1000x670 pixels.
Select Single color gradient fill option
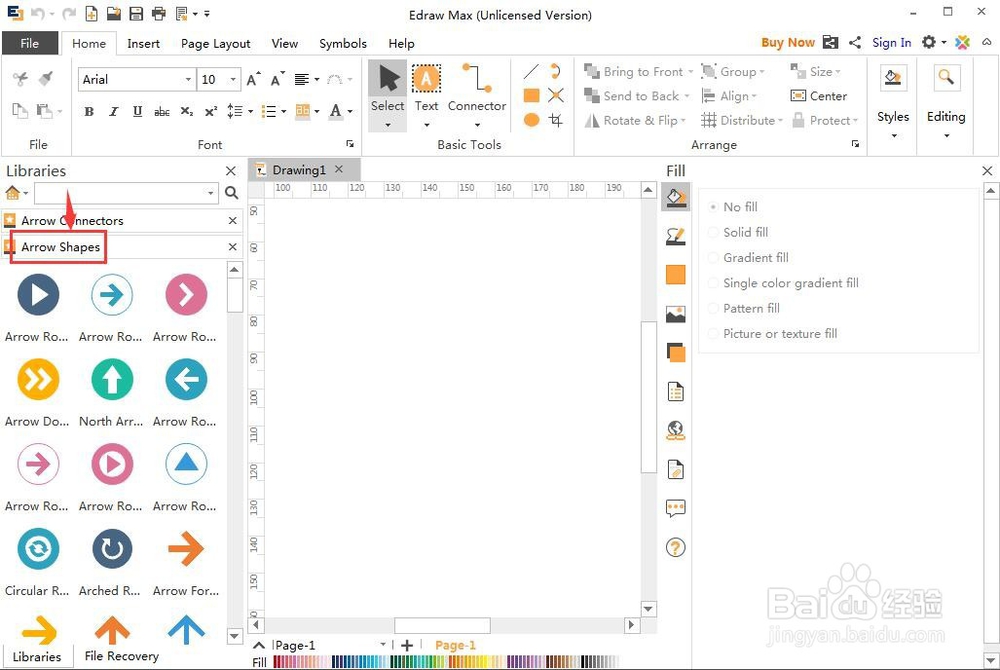point(714,283)
